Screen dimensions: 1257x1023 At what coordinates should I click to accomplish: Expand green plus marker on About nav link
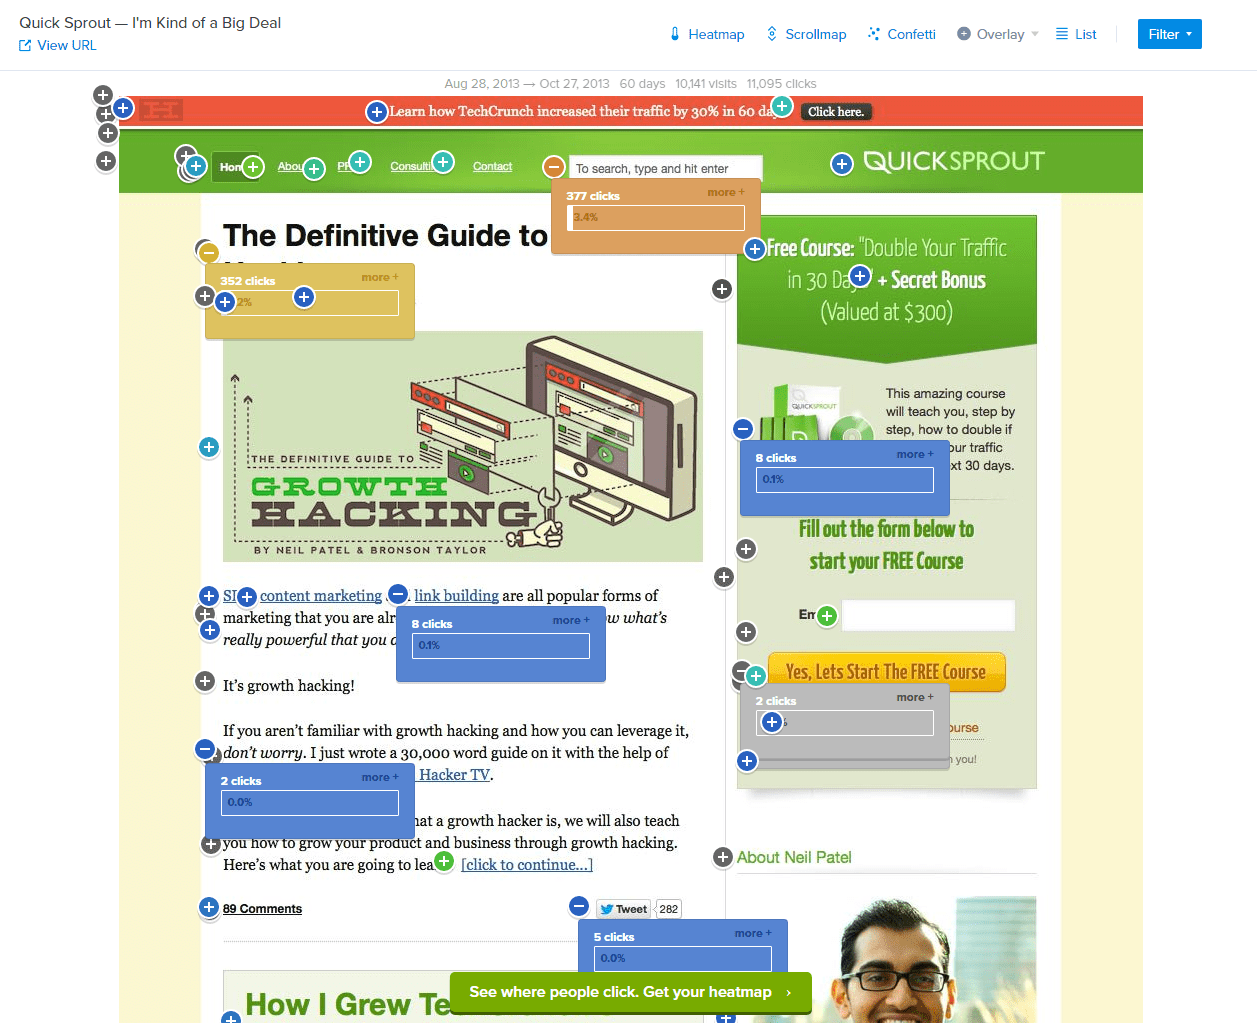[314, 169]
